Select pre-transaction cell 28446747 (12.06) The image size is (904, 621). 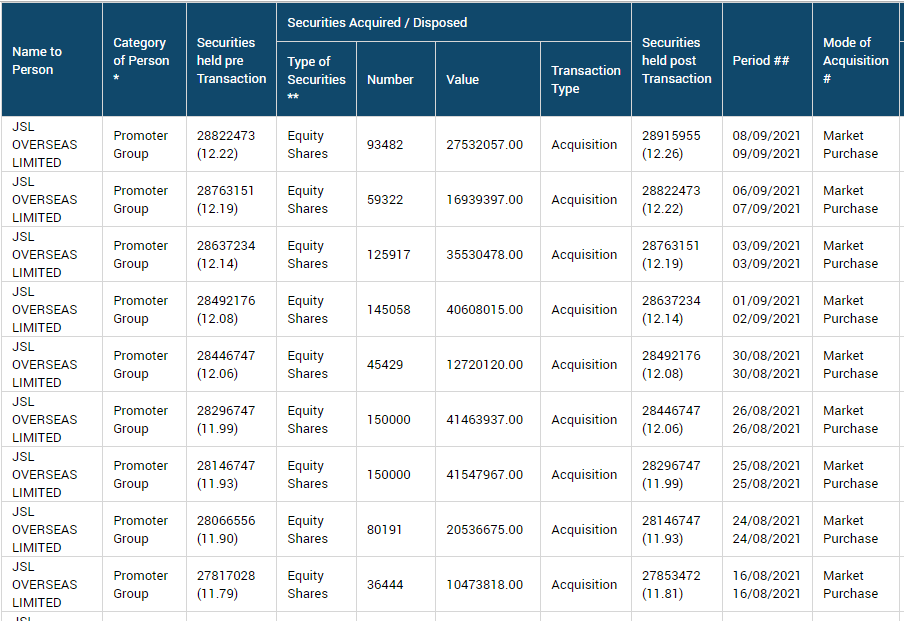point(231,364)
